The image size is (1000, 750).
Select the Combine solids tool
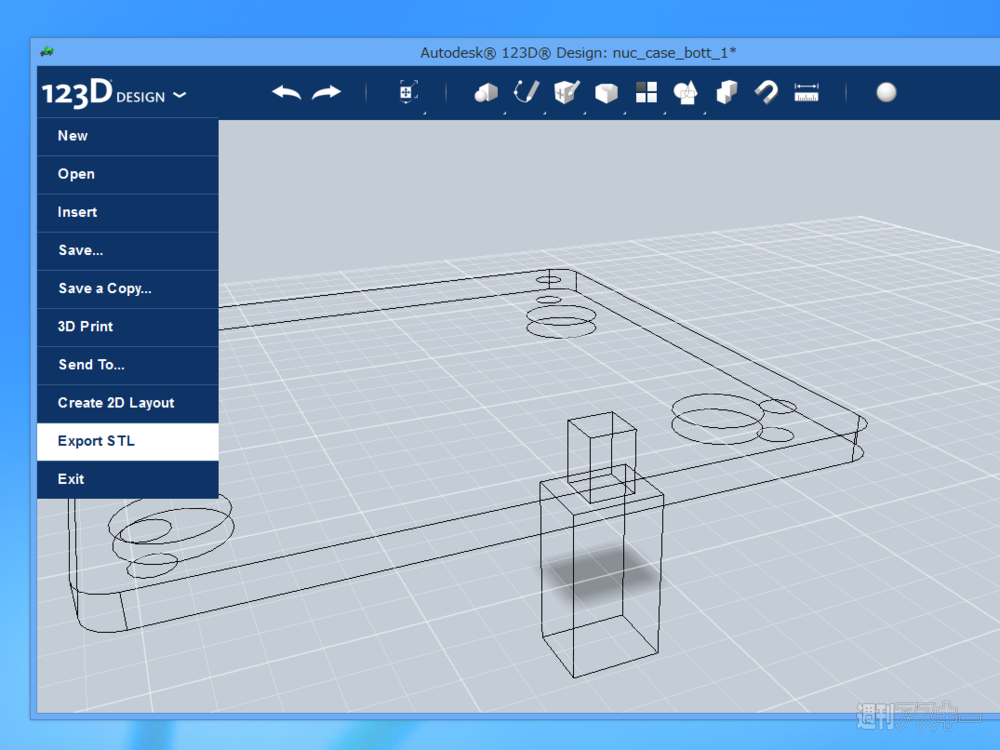point(727,93)
